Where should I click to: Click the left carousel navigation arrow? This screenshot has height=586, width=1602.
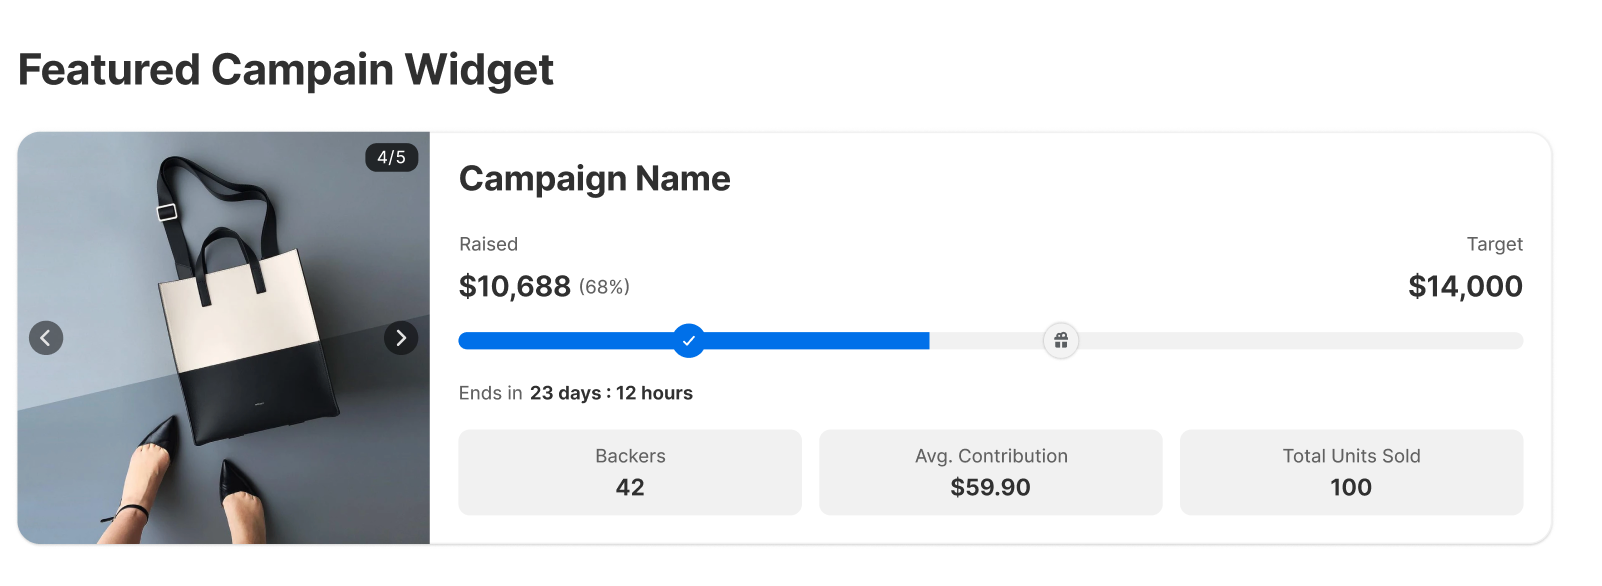[46, 338]
